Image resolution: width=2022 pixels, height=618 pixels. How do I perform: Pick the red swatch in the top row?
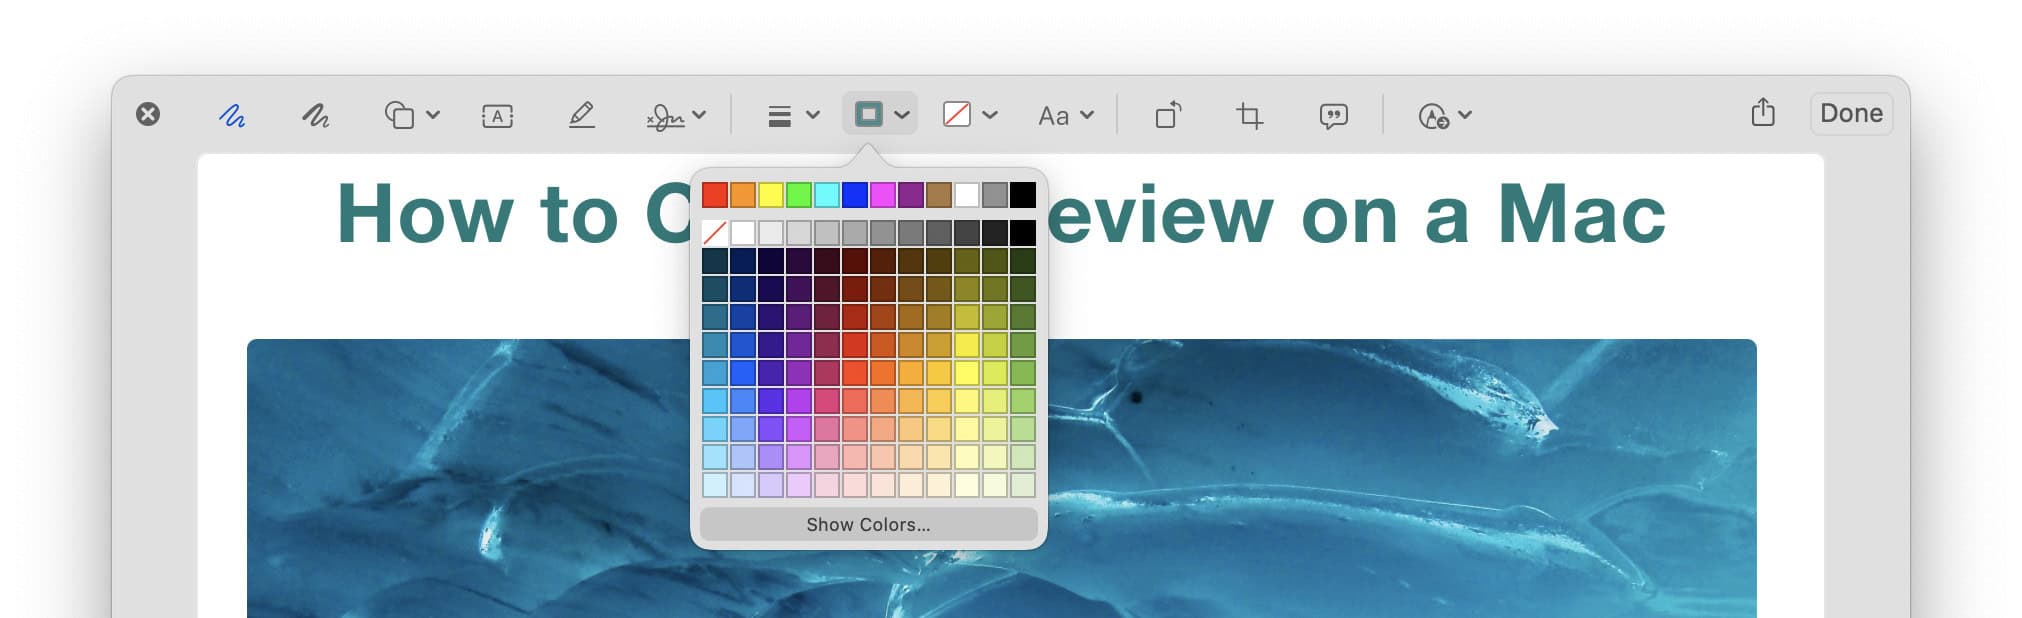(715, 194)
